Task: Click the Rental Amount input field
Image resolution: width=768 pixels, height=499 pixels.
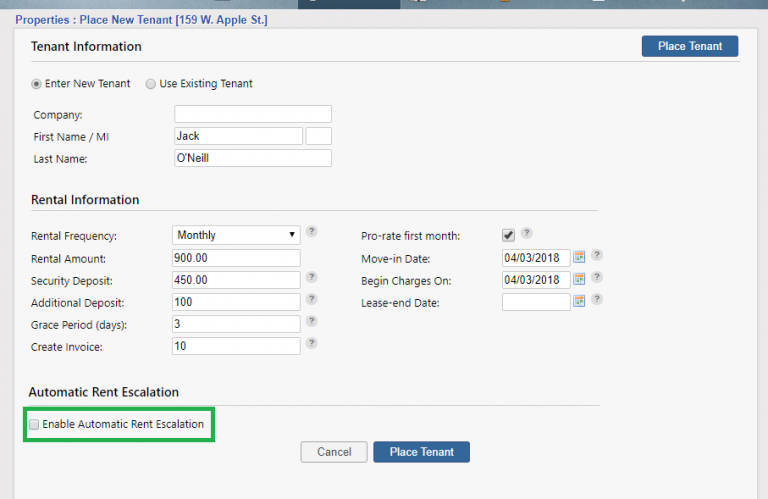Action: 236,258
